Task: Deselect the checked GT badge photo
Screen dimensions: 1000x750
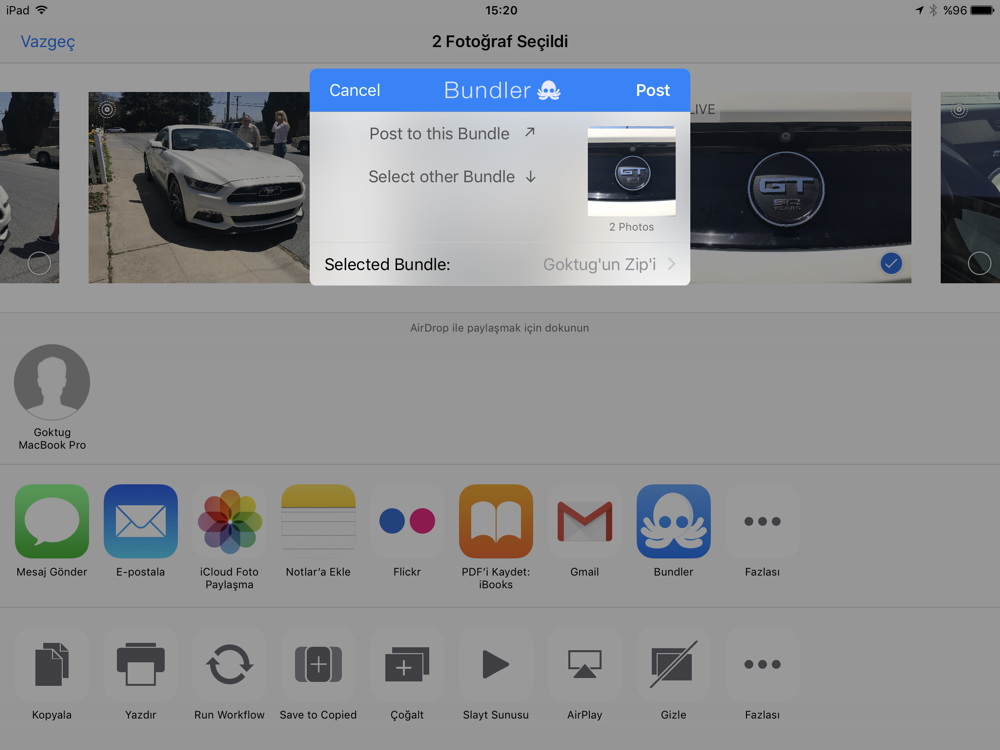Action: click(890, 263)
